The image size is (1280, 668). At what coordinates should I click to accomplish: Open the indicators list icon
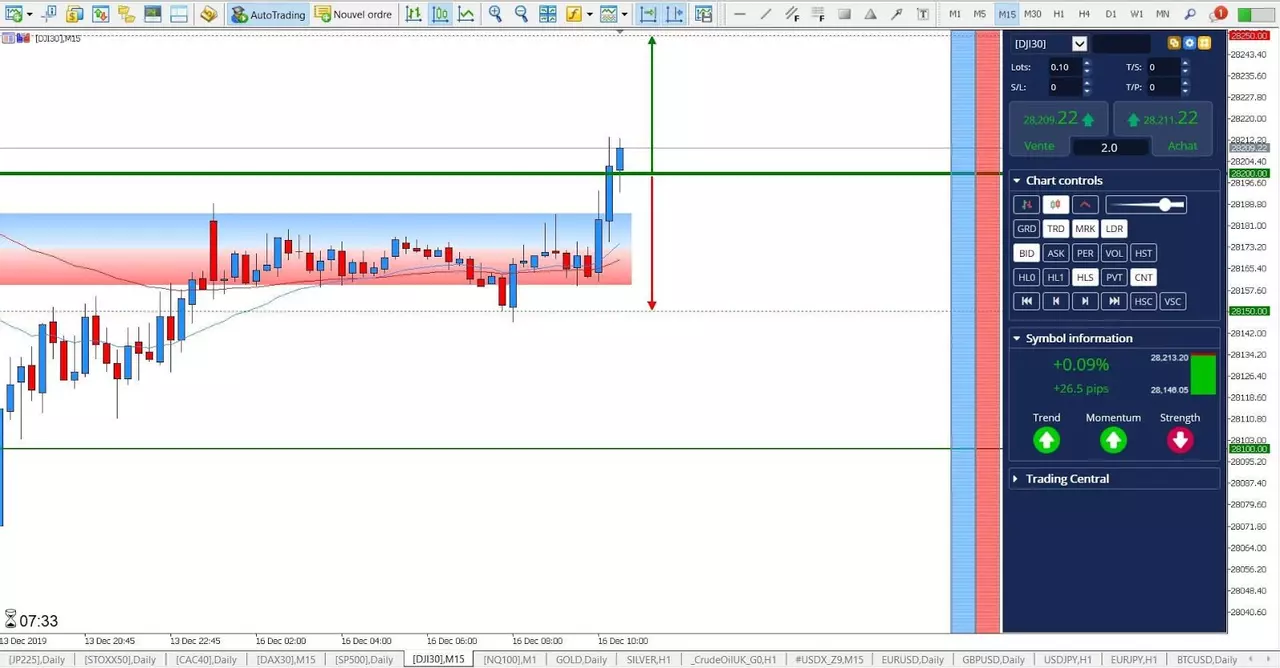(574, 15)
